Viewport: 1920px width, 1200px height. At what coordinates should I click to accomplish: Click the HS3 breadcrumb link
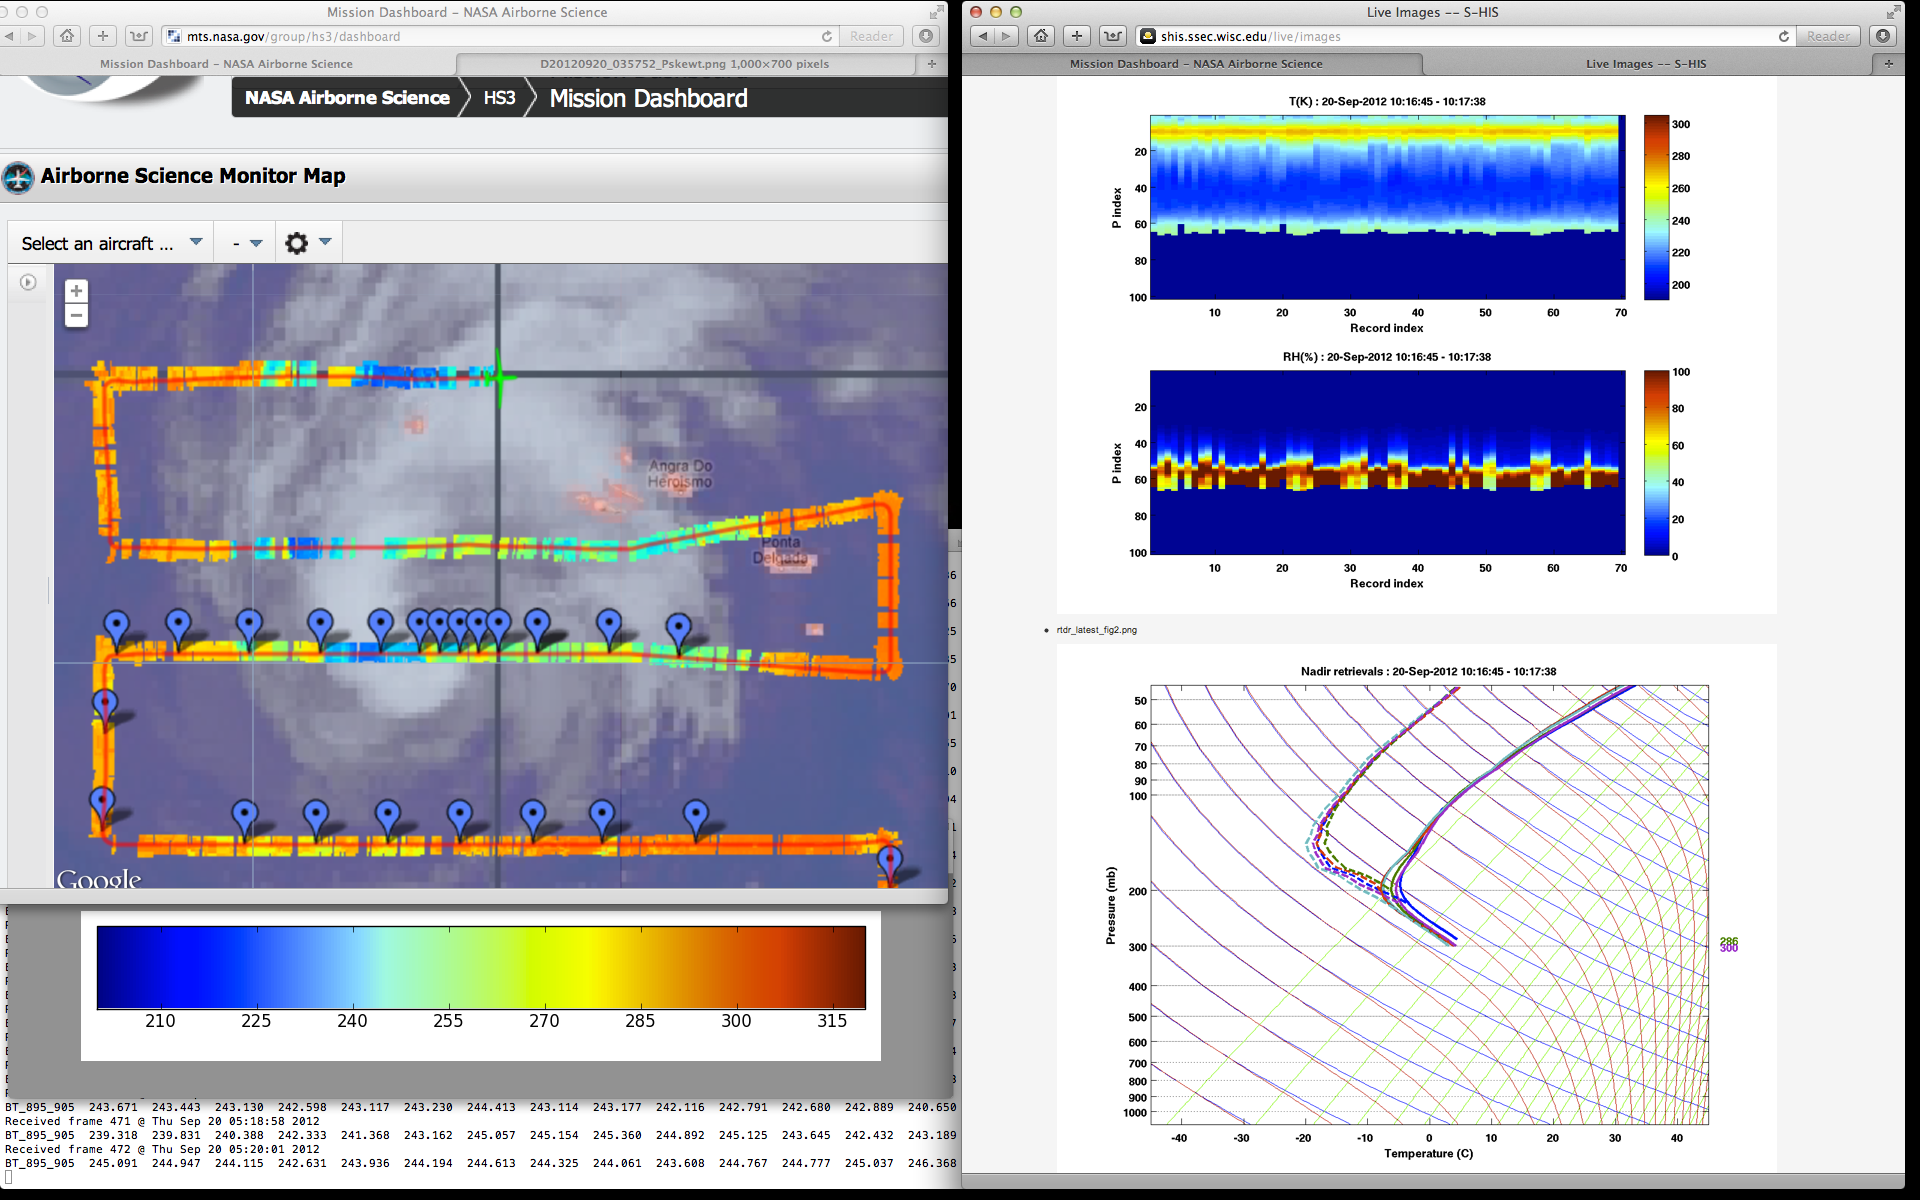[499, 98]
